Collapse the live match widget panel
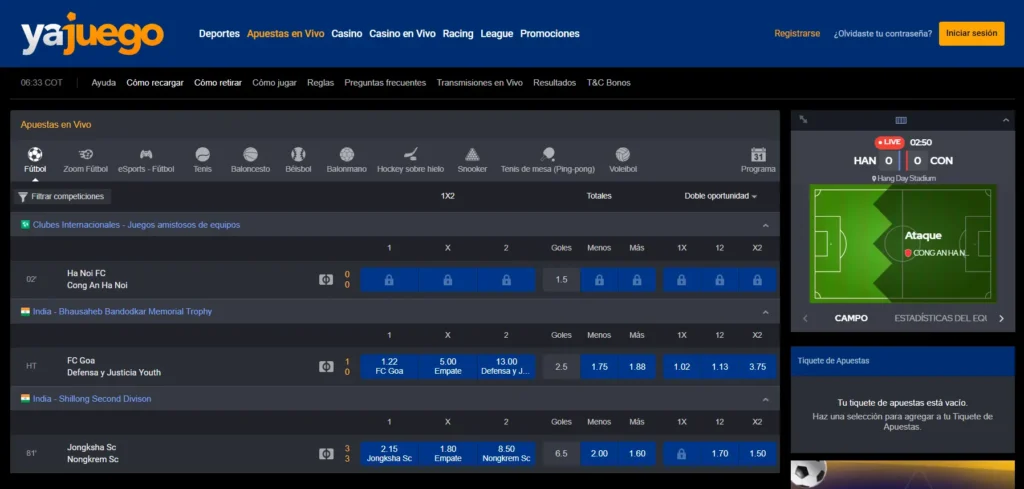This screenshot has height=489, width=1024. coord(1006,120)
